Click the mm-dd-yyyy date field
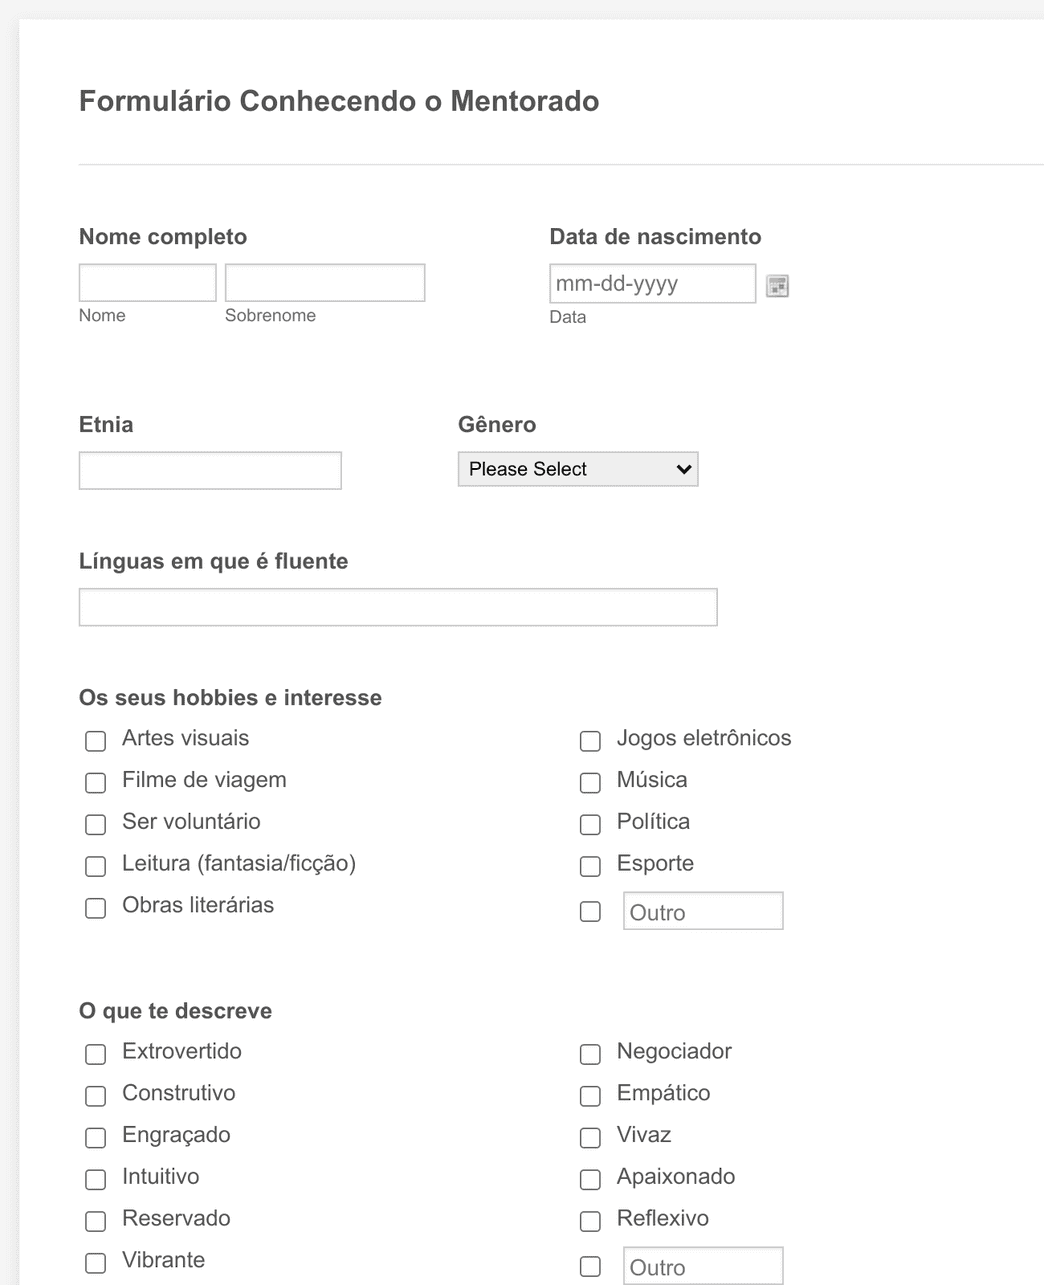1044x1285 pixels. [652, 284]
